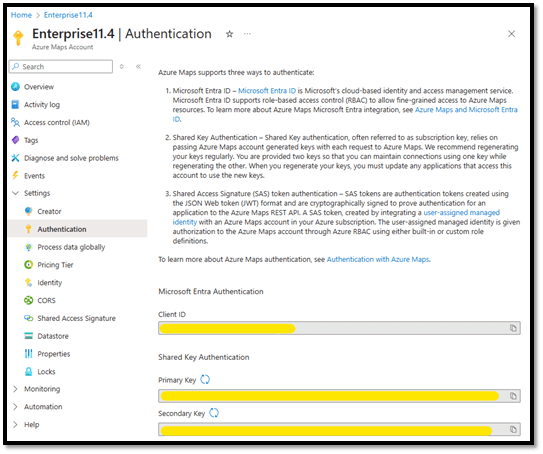The height and width of the screenshot is (454, 543).
Task: Regenerate the Primary Key
Action: (205, 380)
